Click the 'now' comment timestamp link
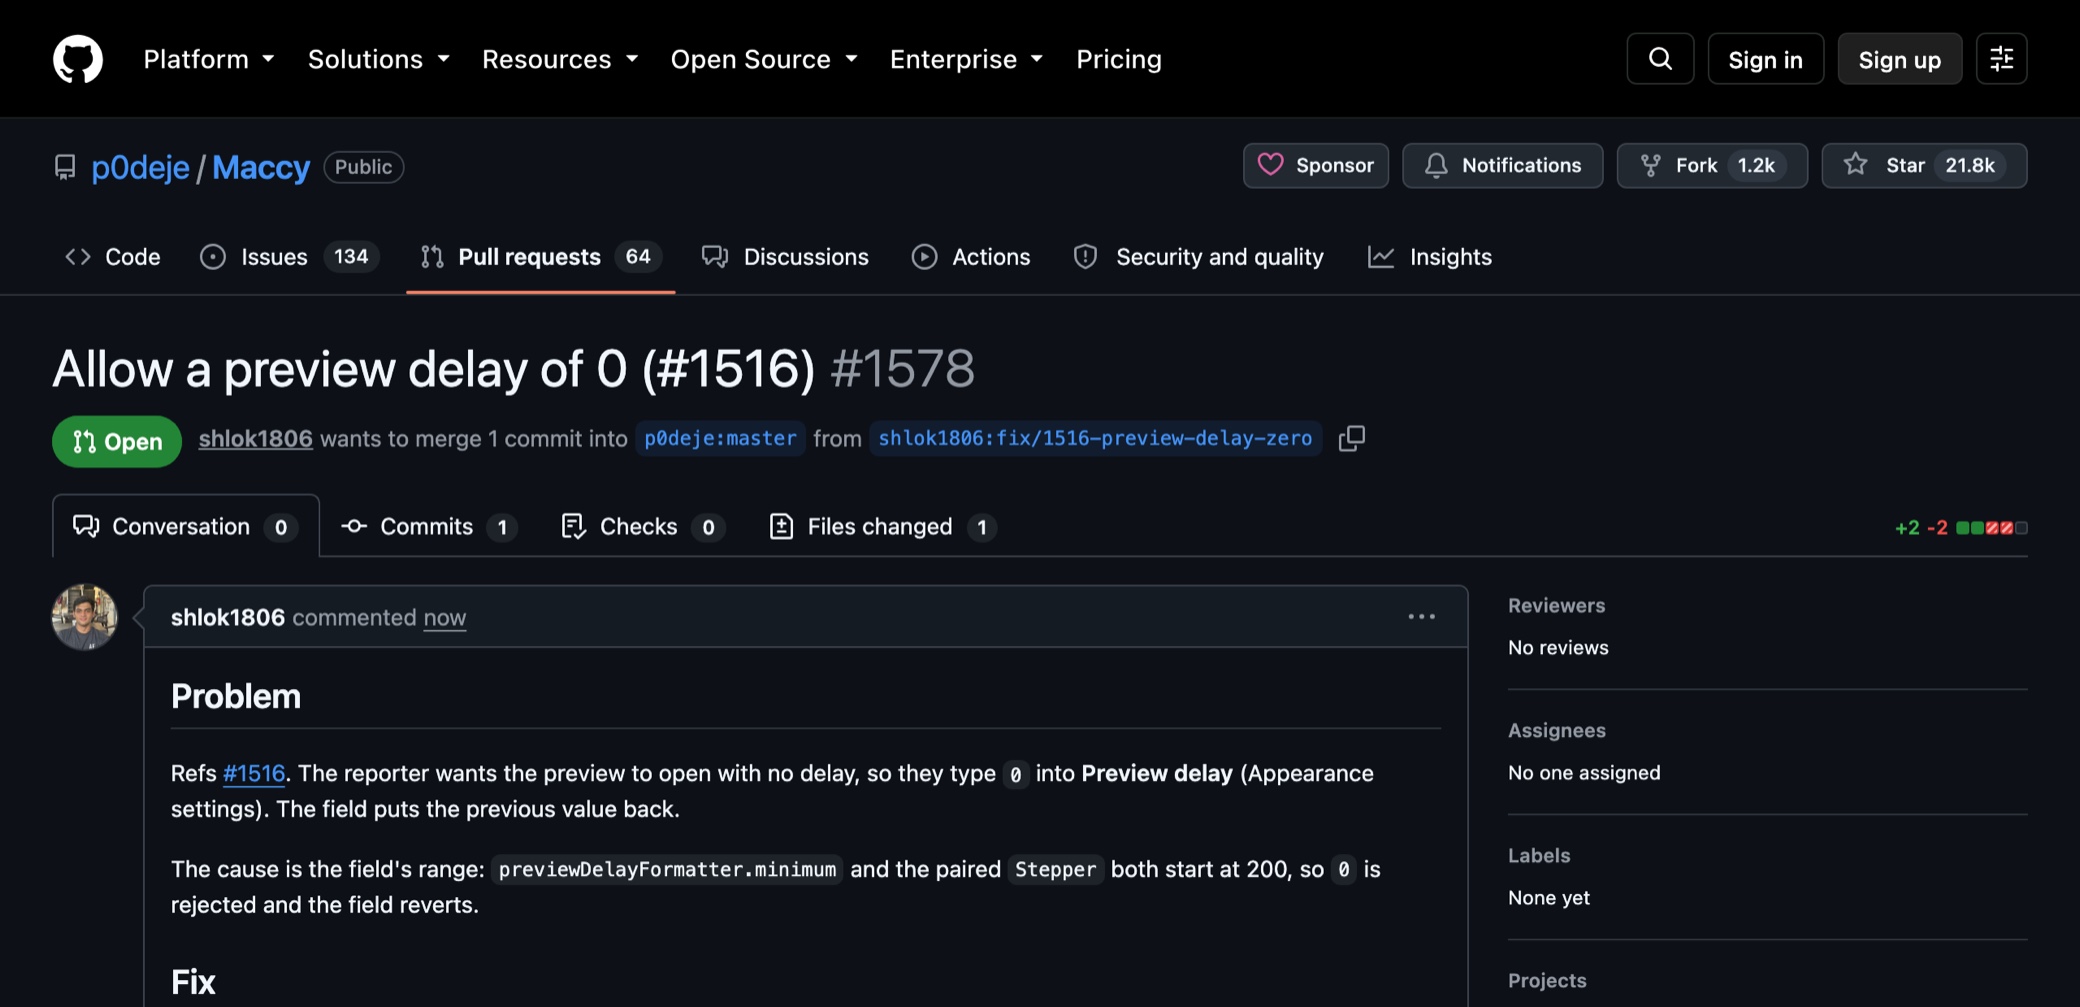Viewport: 2080px width, 1007px height. coord(444,617)
